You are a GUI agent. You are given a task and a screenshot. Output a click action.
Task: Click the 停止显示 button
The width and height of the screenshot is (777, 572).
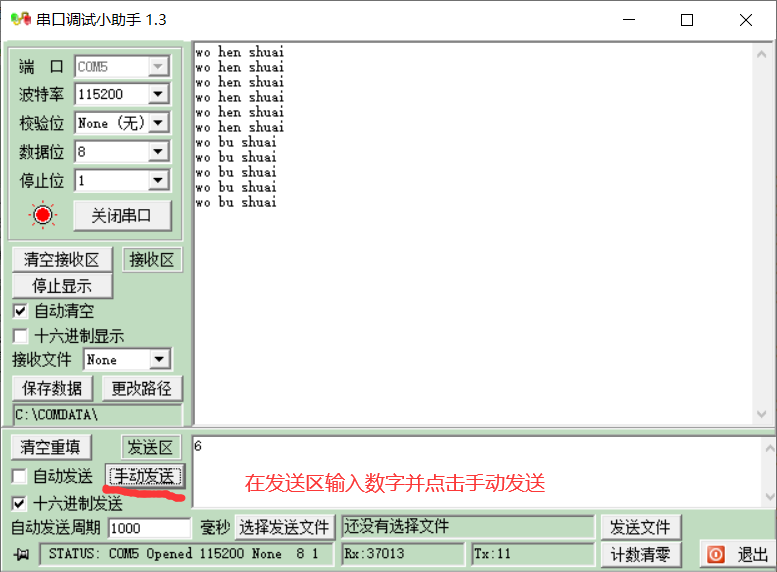pos(62,286)
